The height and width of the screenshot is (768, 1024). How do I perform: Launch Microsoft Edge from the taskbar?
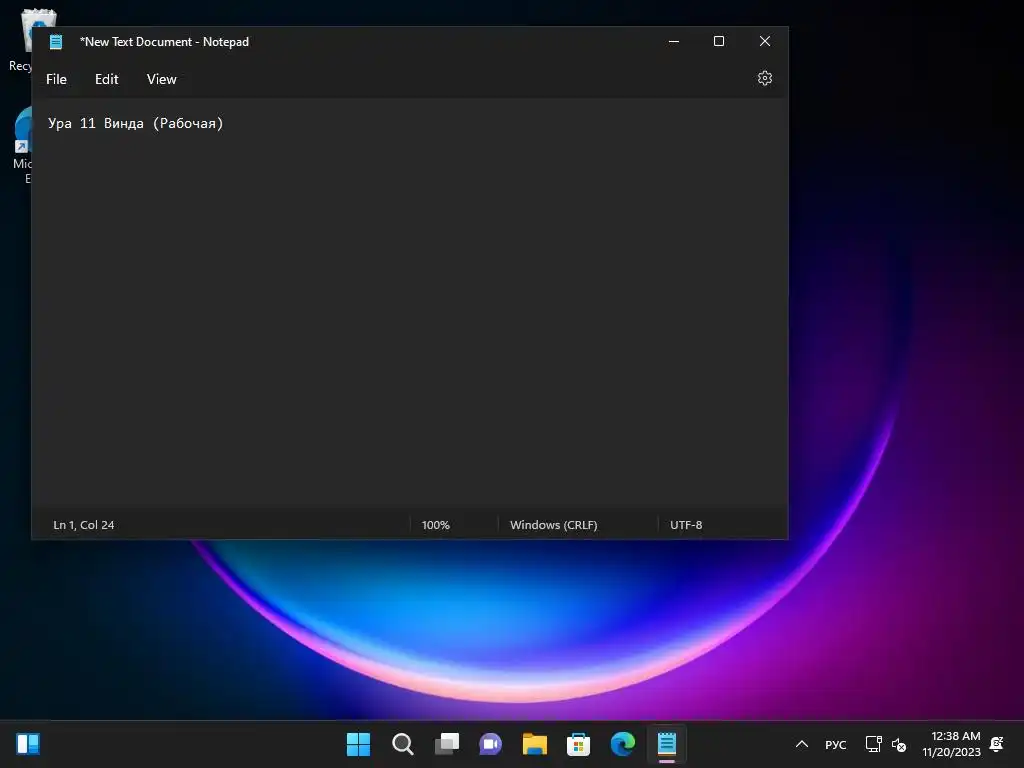point(622,744)
